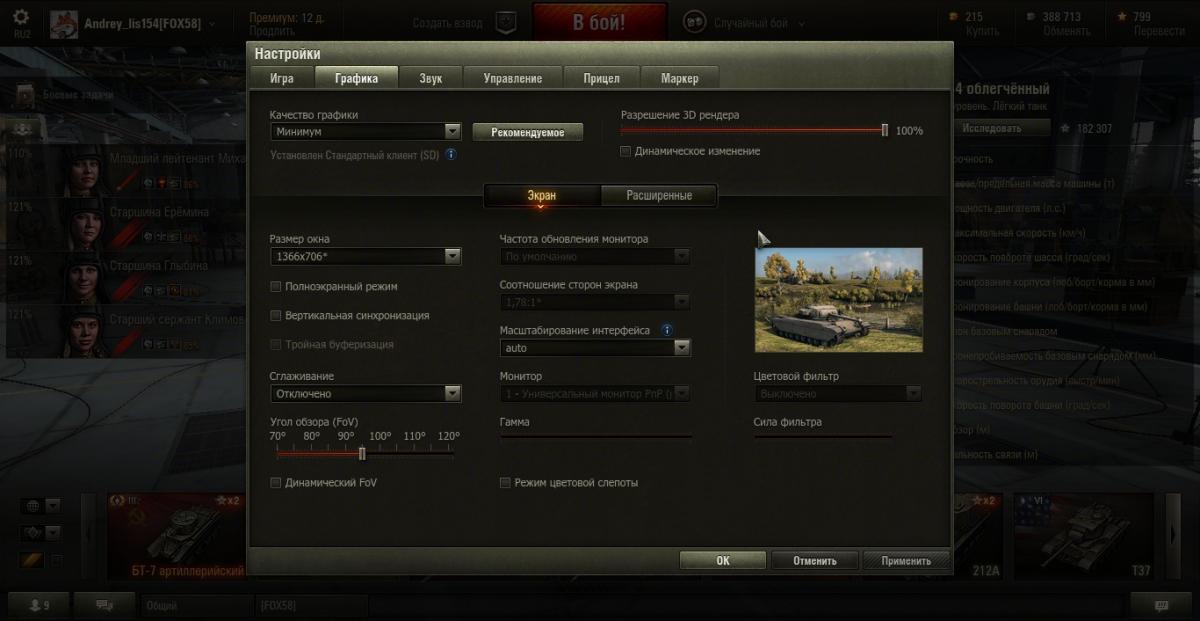1200x621 pixels.
Task: Switch to the Маркер tab
Action: pyautogui.click(x=679, y=78)
